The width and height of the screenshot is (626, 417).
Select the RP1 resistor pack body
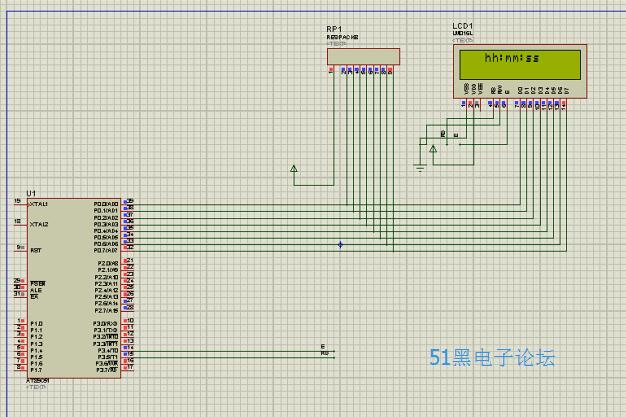tap(363, 57)
